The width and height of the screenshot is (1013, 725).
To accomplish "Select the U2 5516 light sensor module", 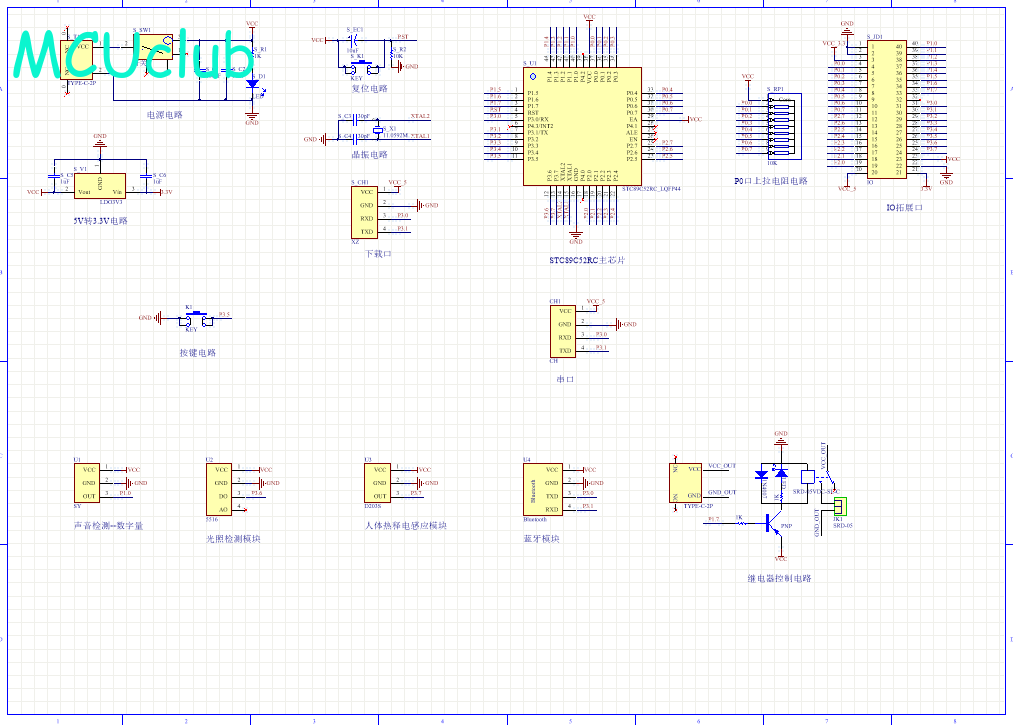I will click(x=219, y=490).
